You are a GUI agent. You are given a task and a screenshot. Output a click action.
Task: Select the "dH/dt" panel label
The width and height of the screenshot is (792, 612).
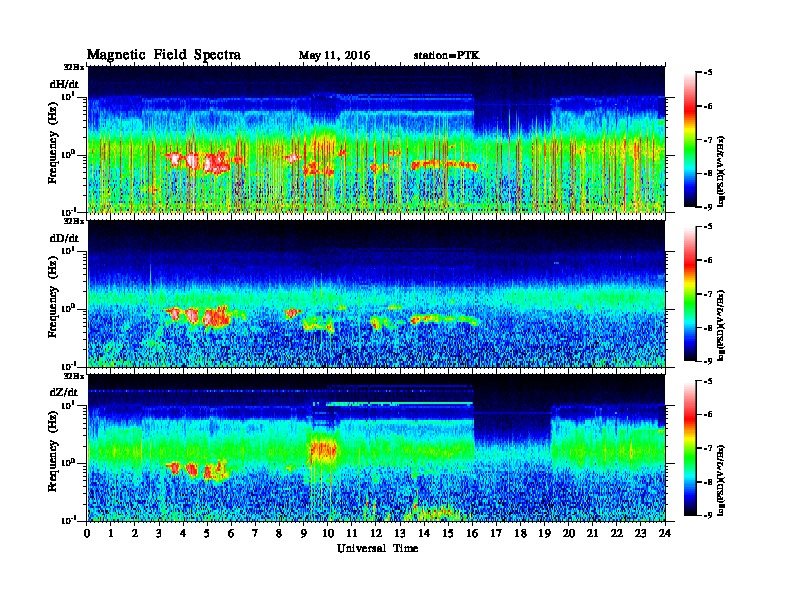click(x=64, y=84)
